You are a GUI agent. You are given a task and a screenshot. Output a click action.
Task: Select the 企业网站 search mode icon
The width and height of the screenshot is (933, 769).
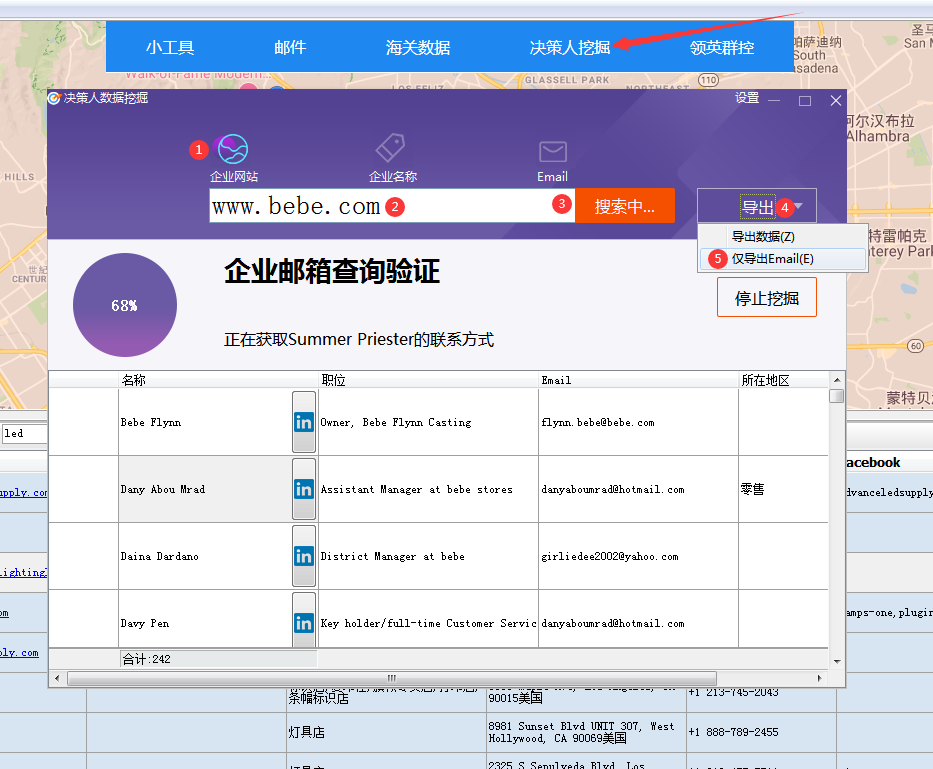pos(233,149)
